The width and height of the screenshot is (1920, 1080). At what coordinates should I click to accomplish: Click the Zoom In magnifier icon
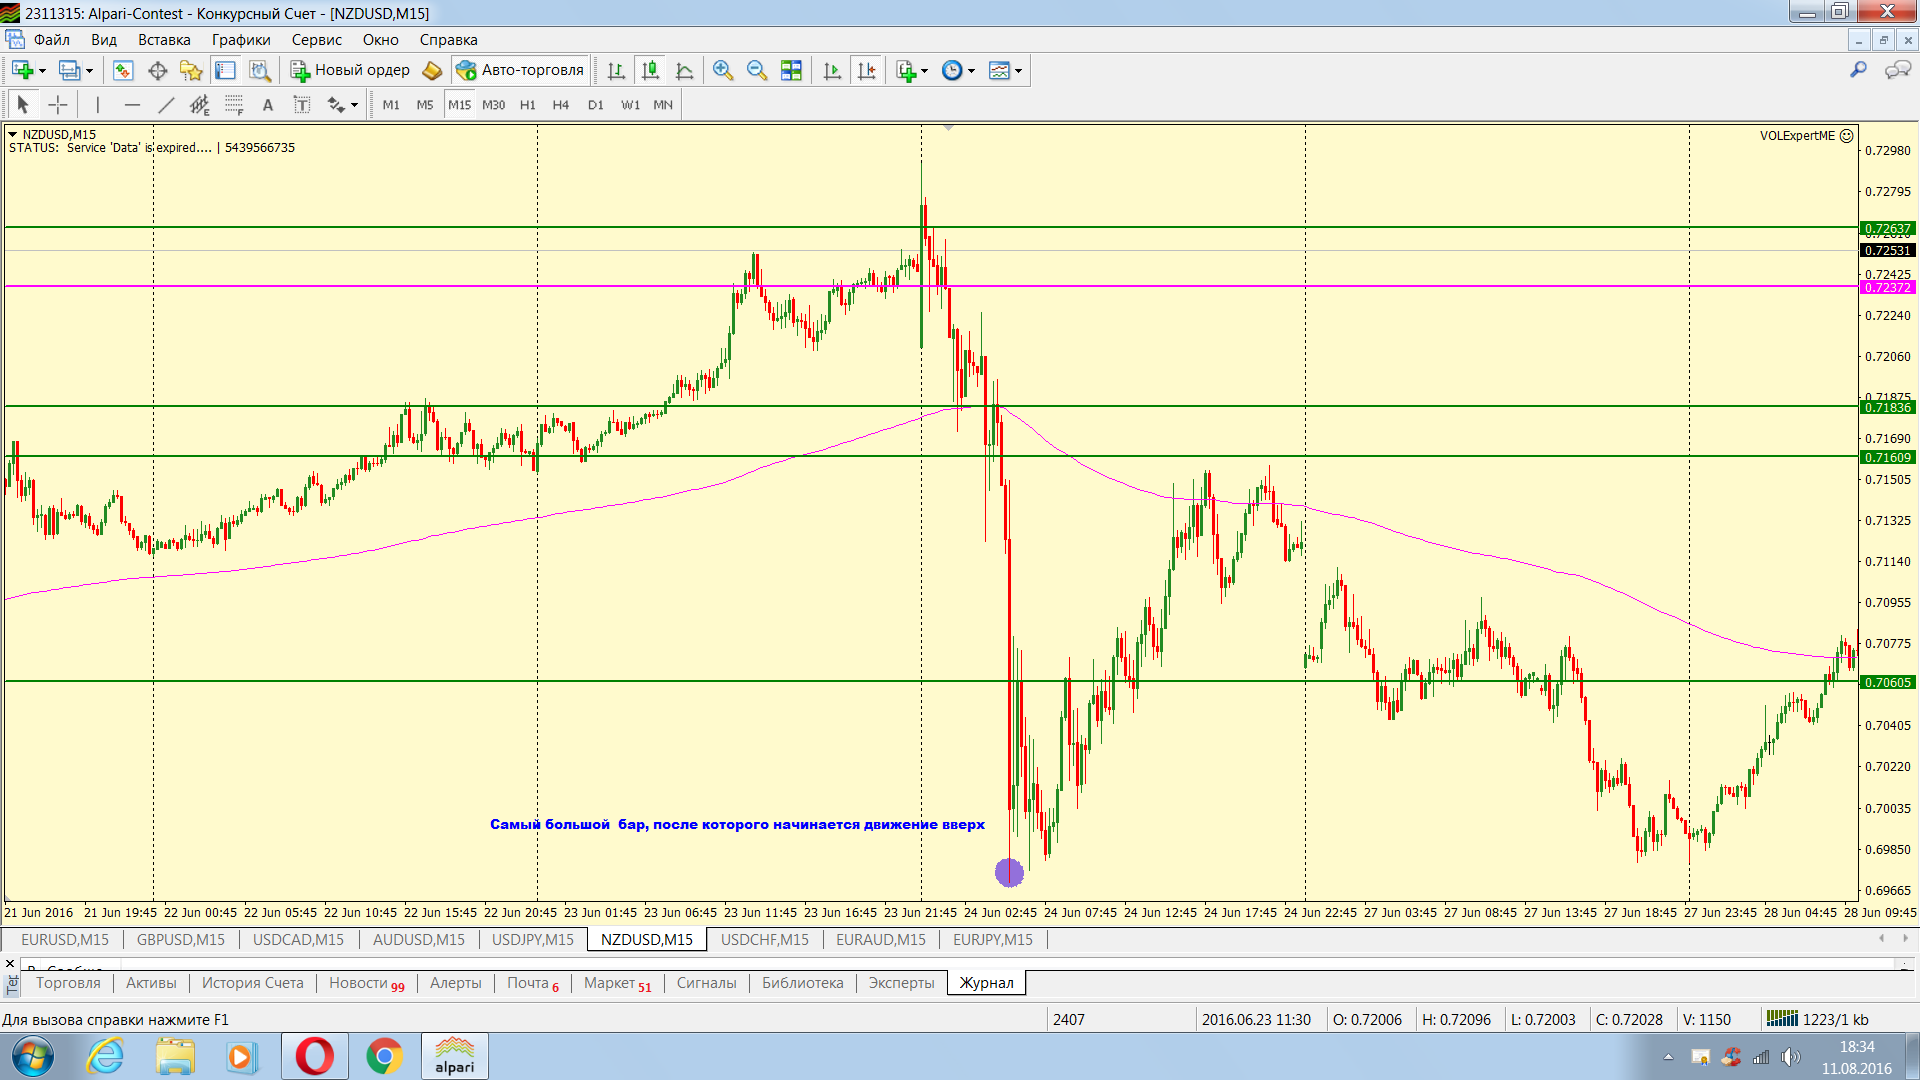click(722, 70)
